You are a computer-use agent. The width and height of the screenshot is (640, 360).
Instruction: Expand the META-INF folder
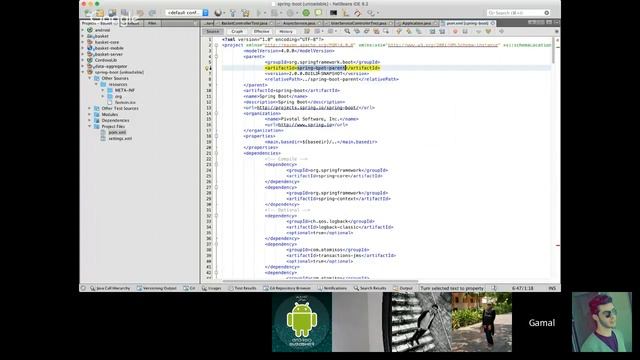103,90
